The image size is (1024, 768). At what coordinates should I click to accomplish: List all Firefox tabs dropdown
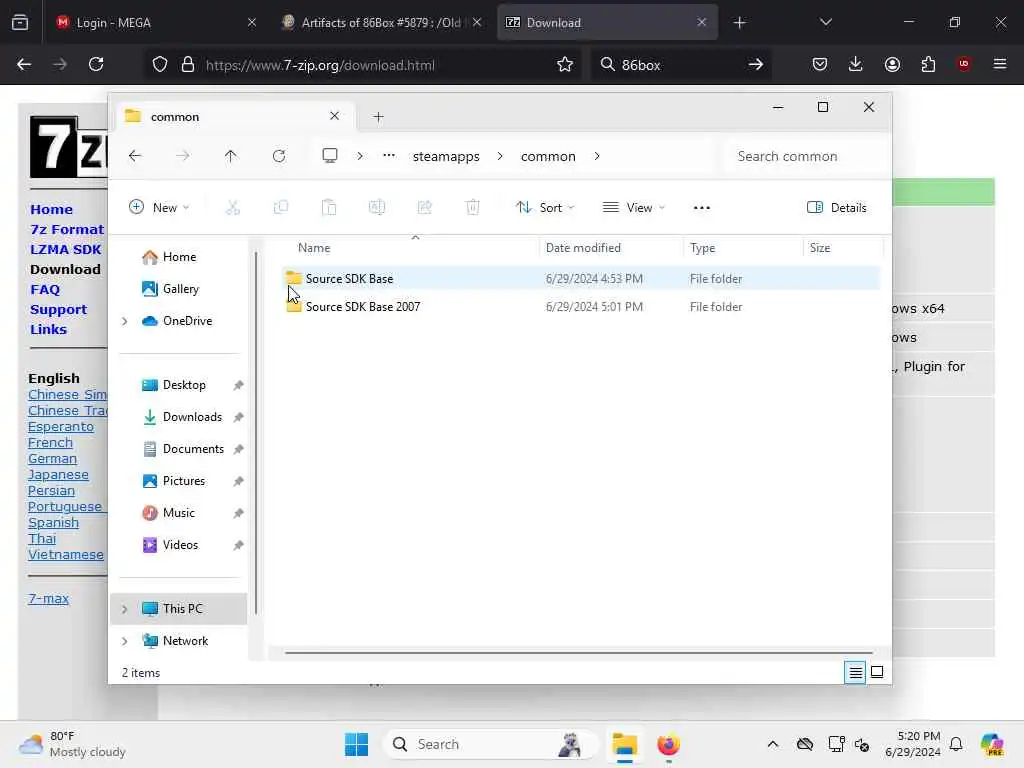point(825,22)
